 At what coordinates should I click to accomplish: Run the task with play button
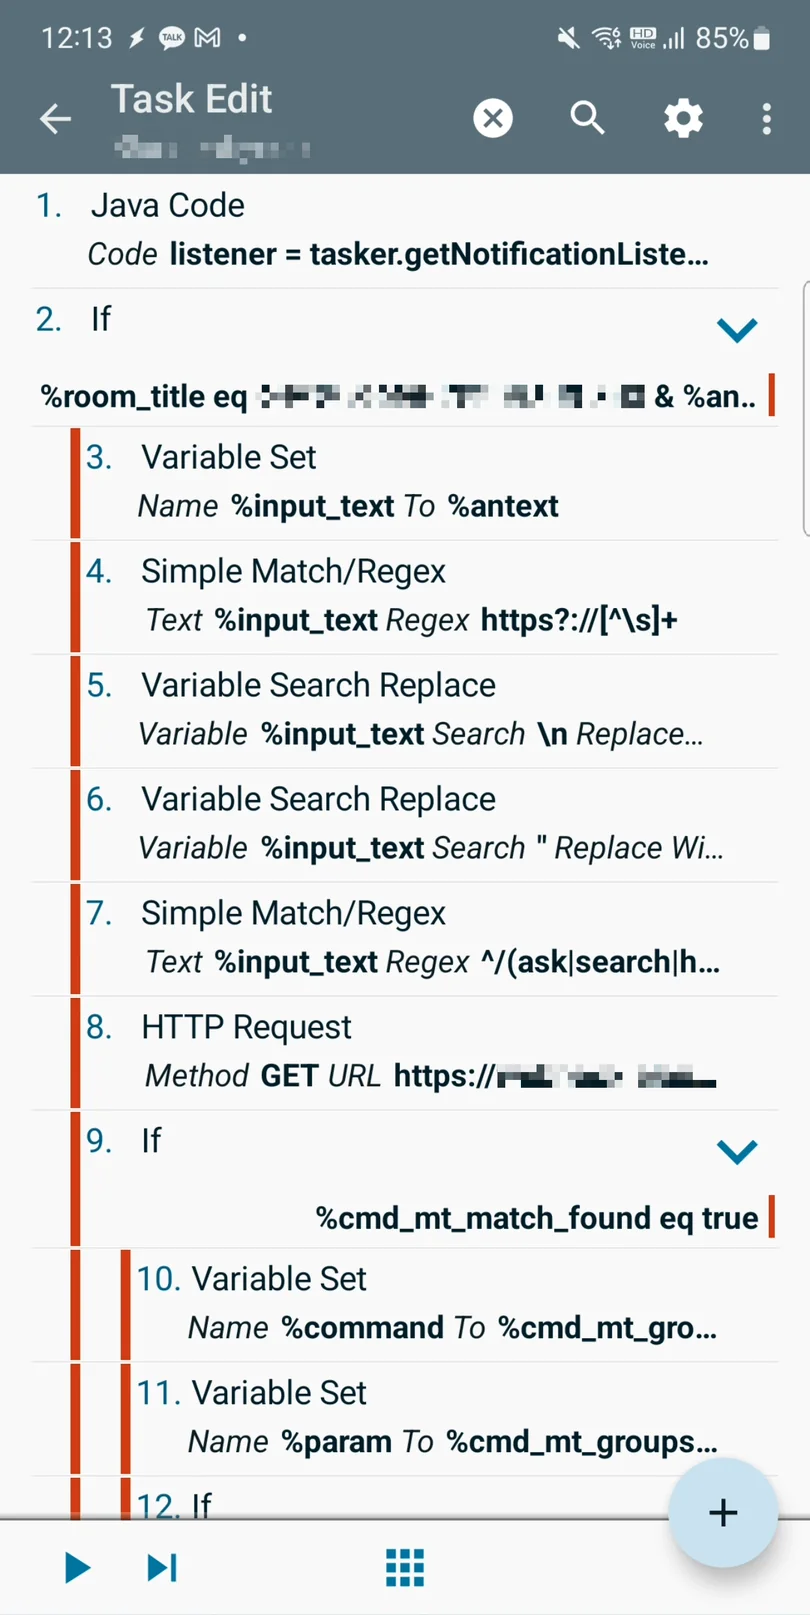click(77, 1567)
